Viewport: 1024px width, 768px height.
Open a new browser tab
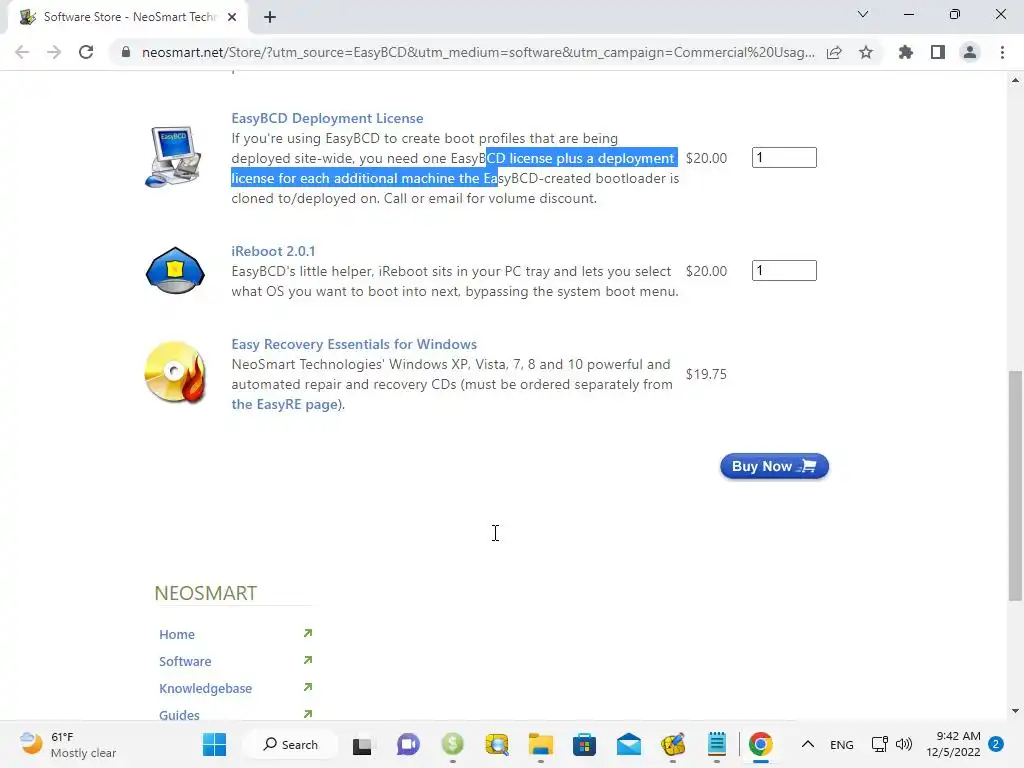coord(270,17)
